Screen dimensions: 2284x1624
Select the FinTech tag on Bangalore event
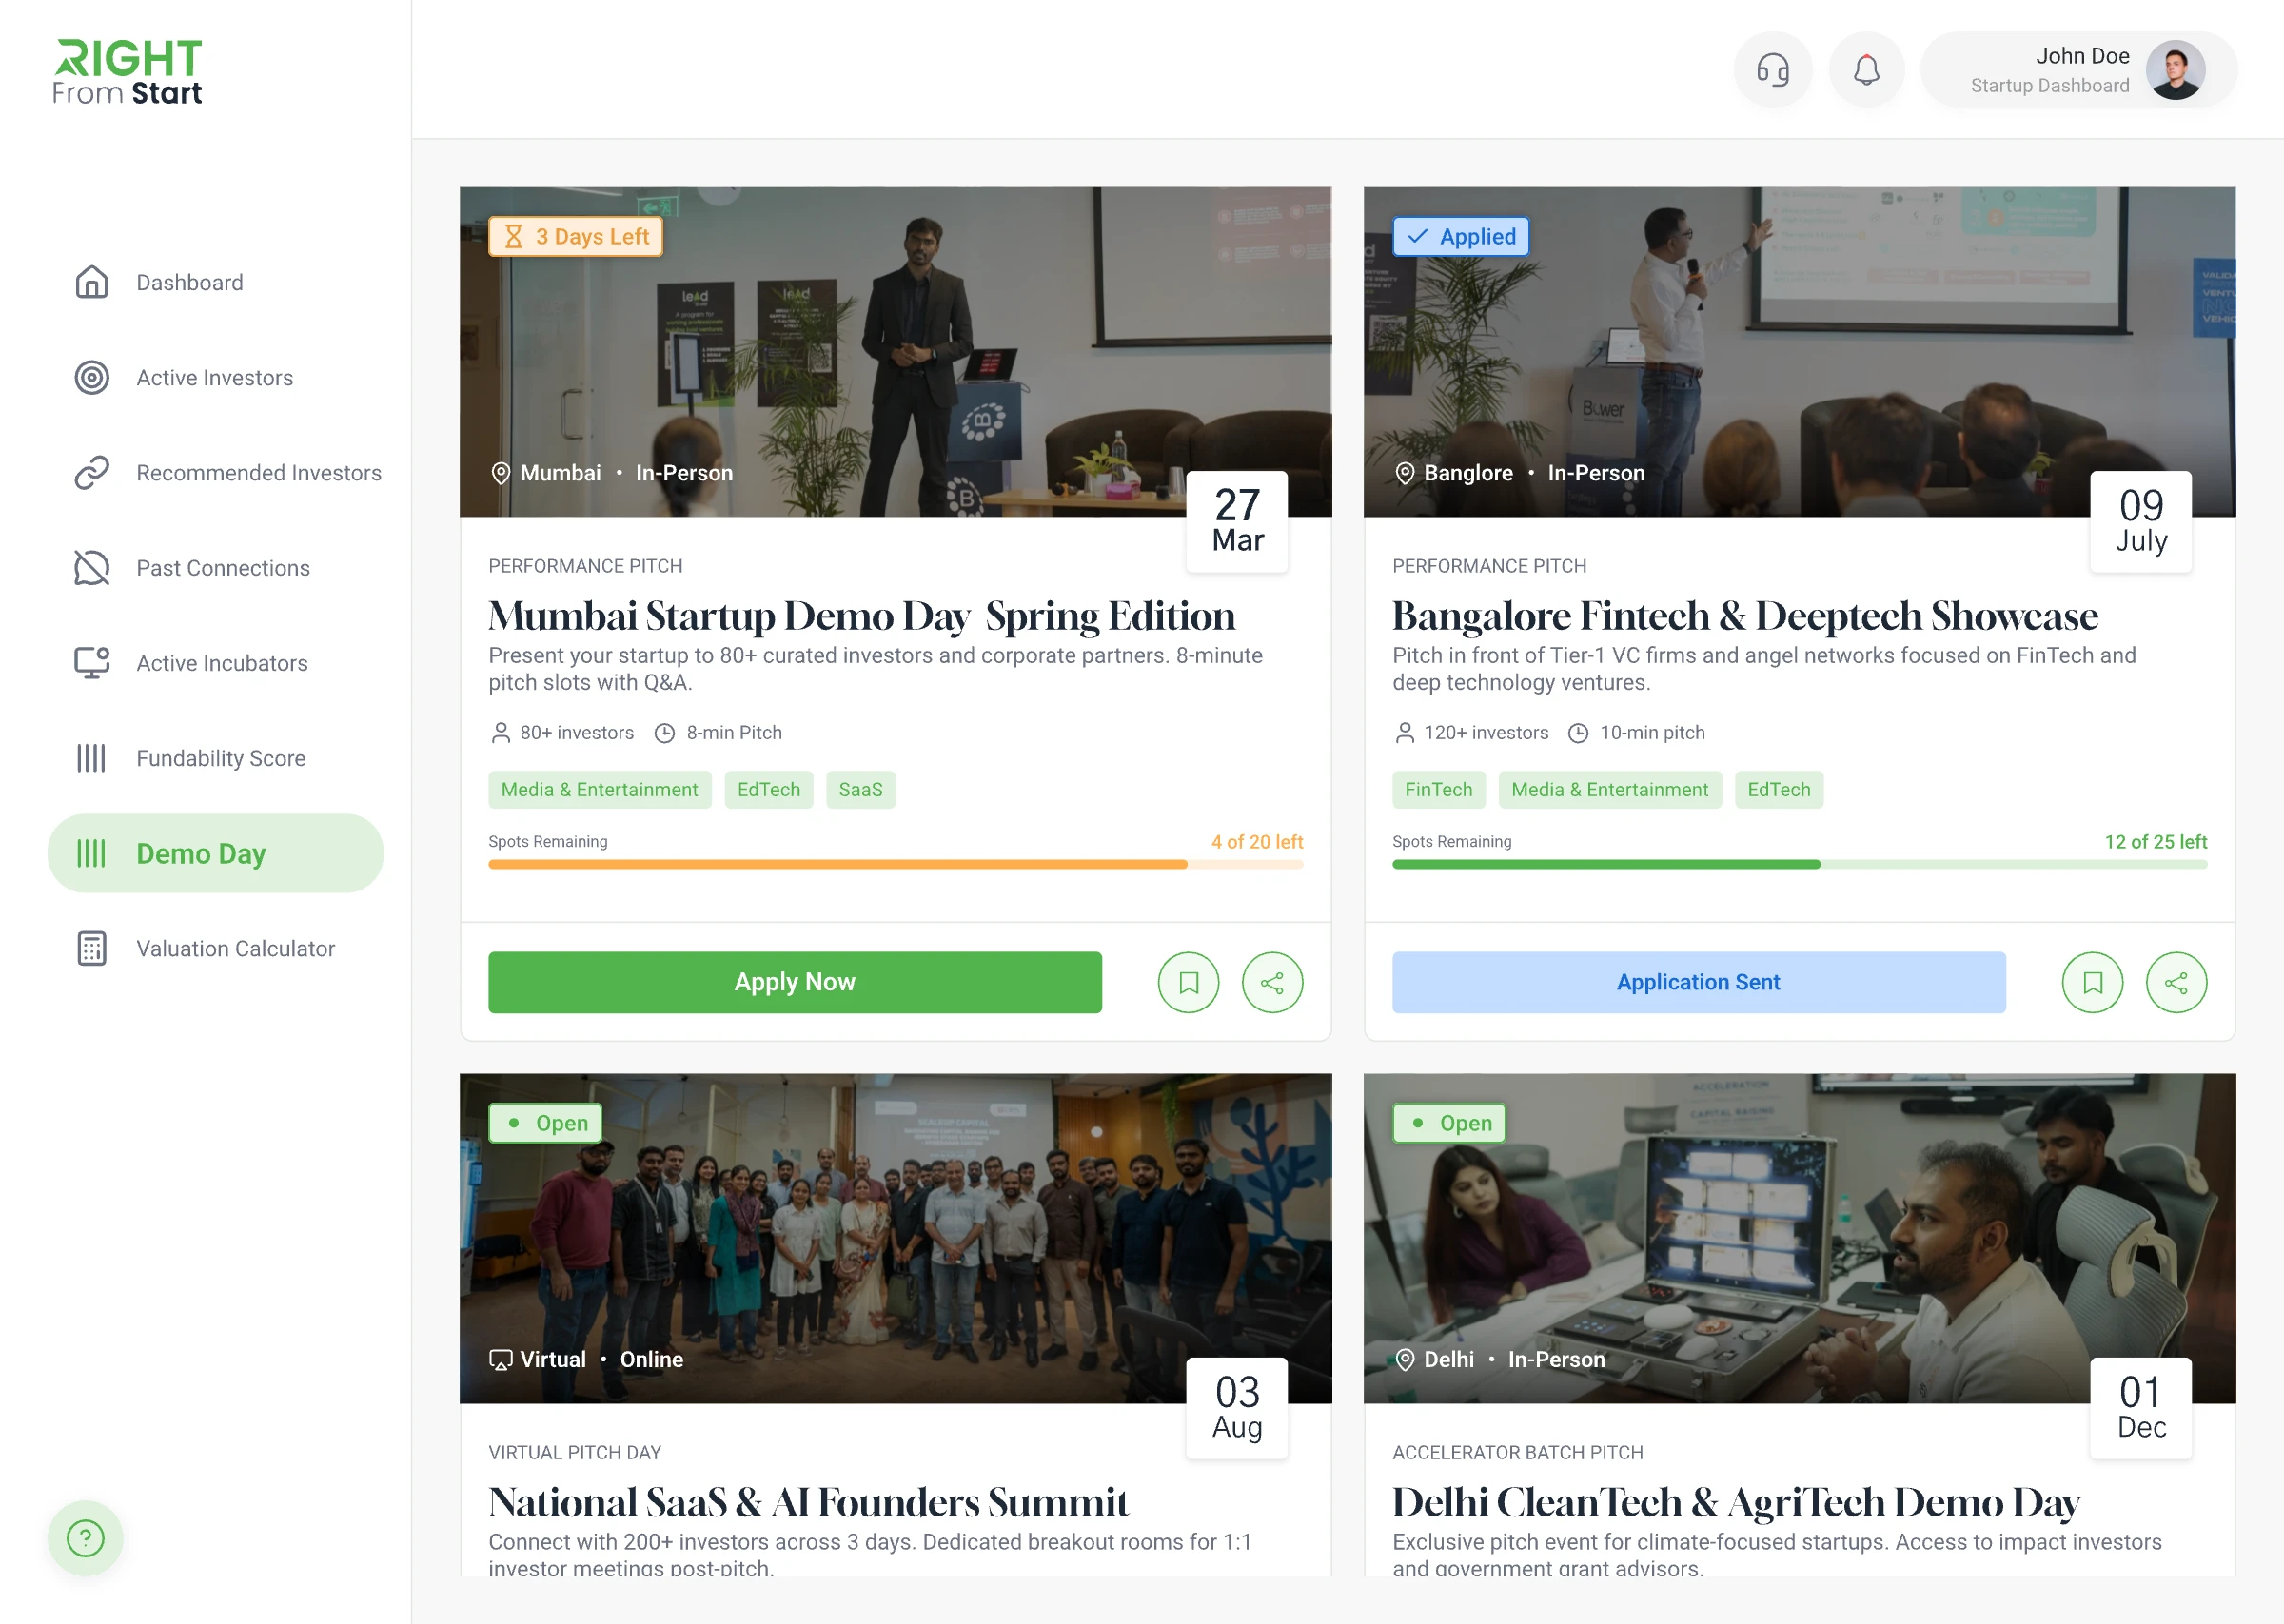point(1438,789)
